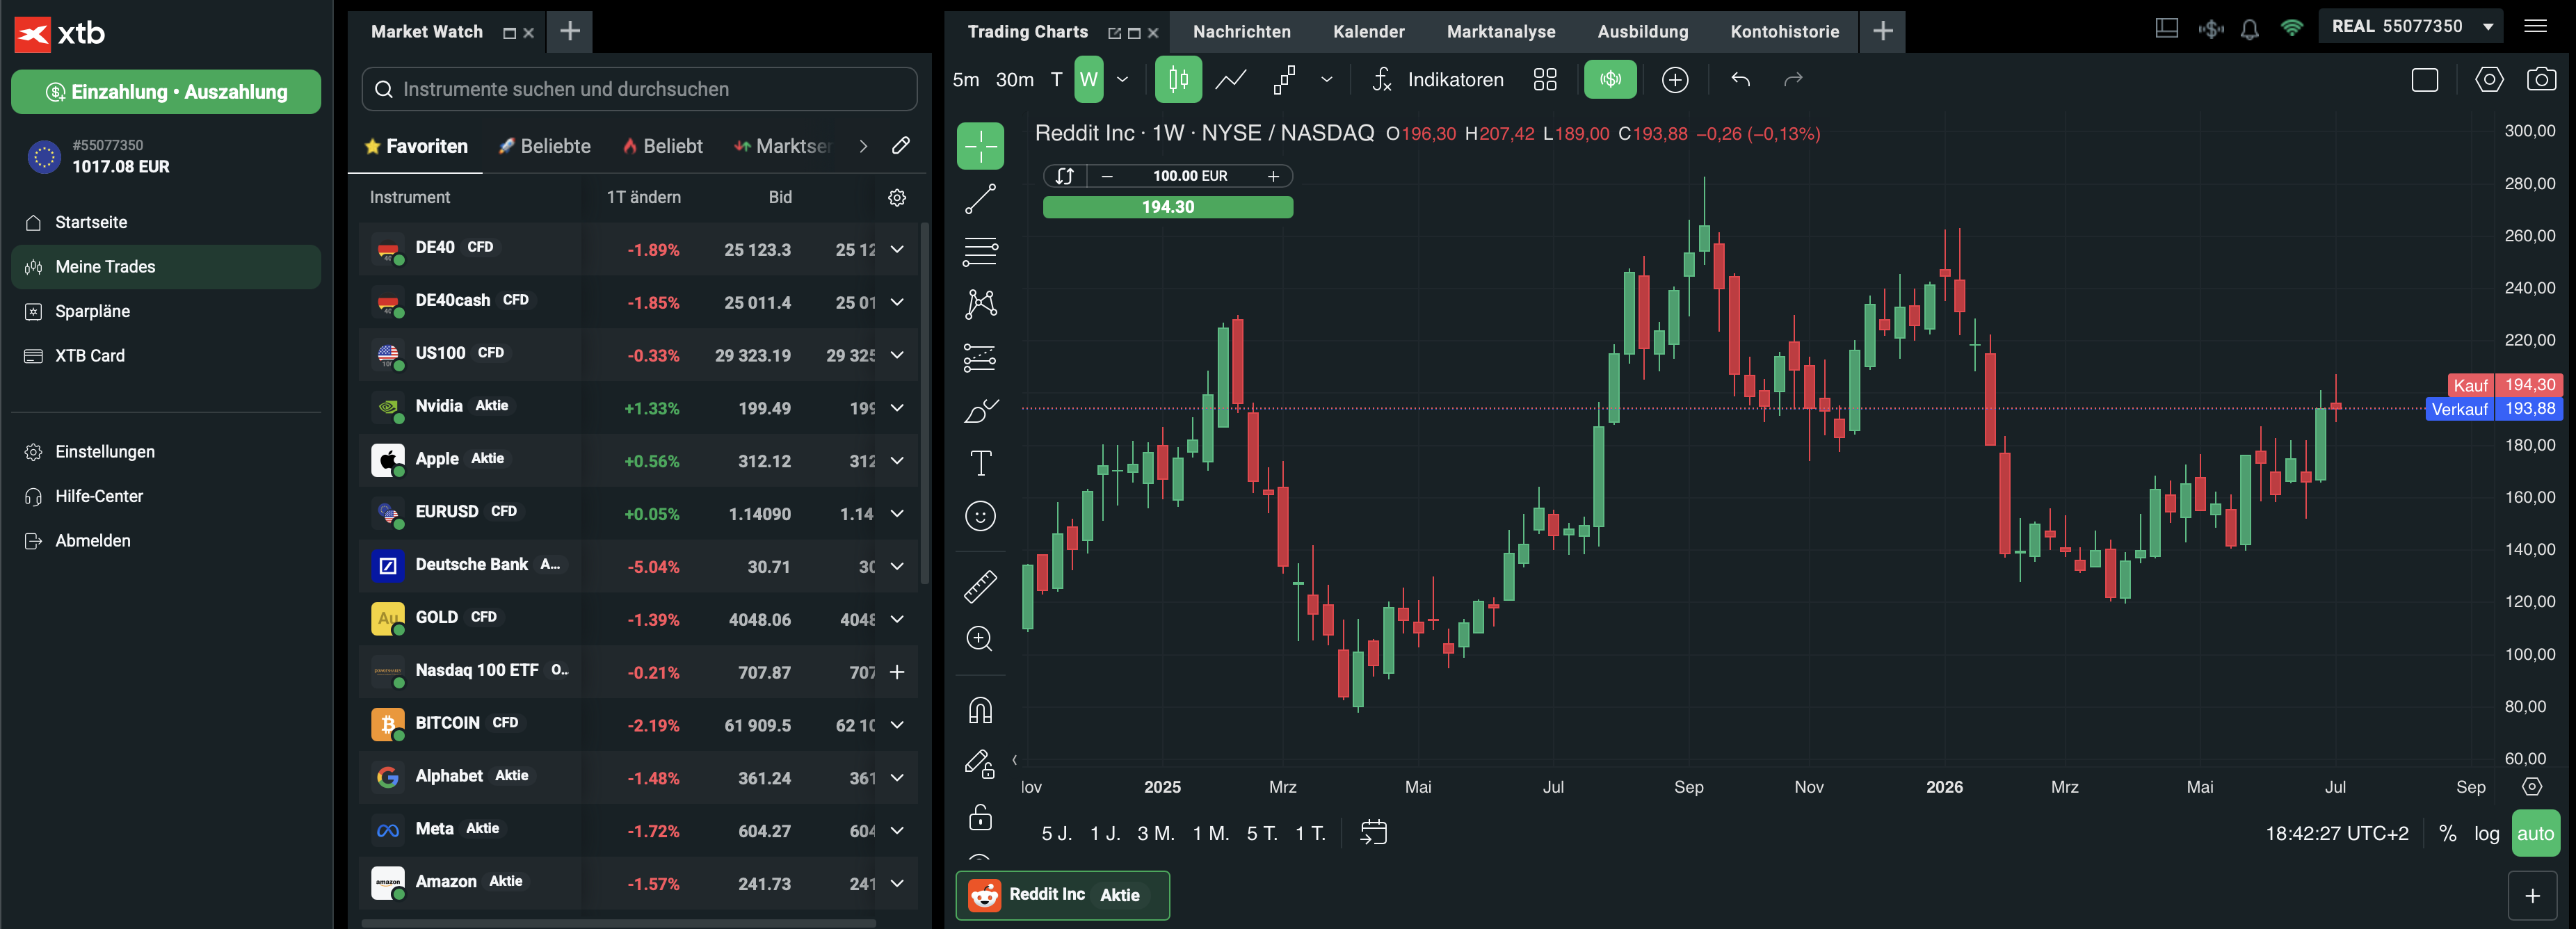2576x929 pixels.
Task: Switch to the Kalender tab
Action: click(x=1368, y=32)
